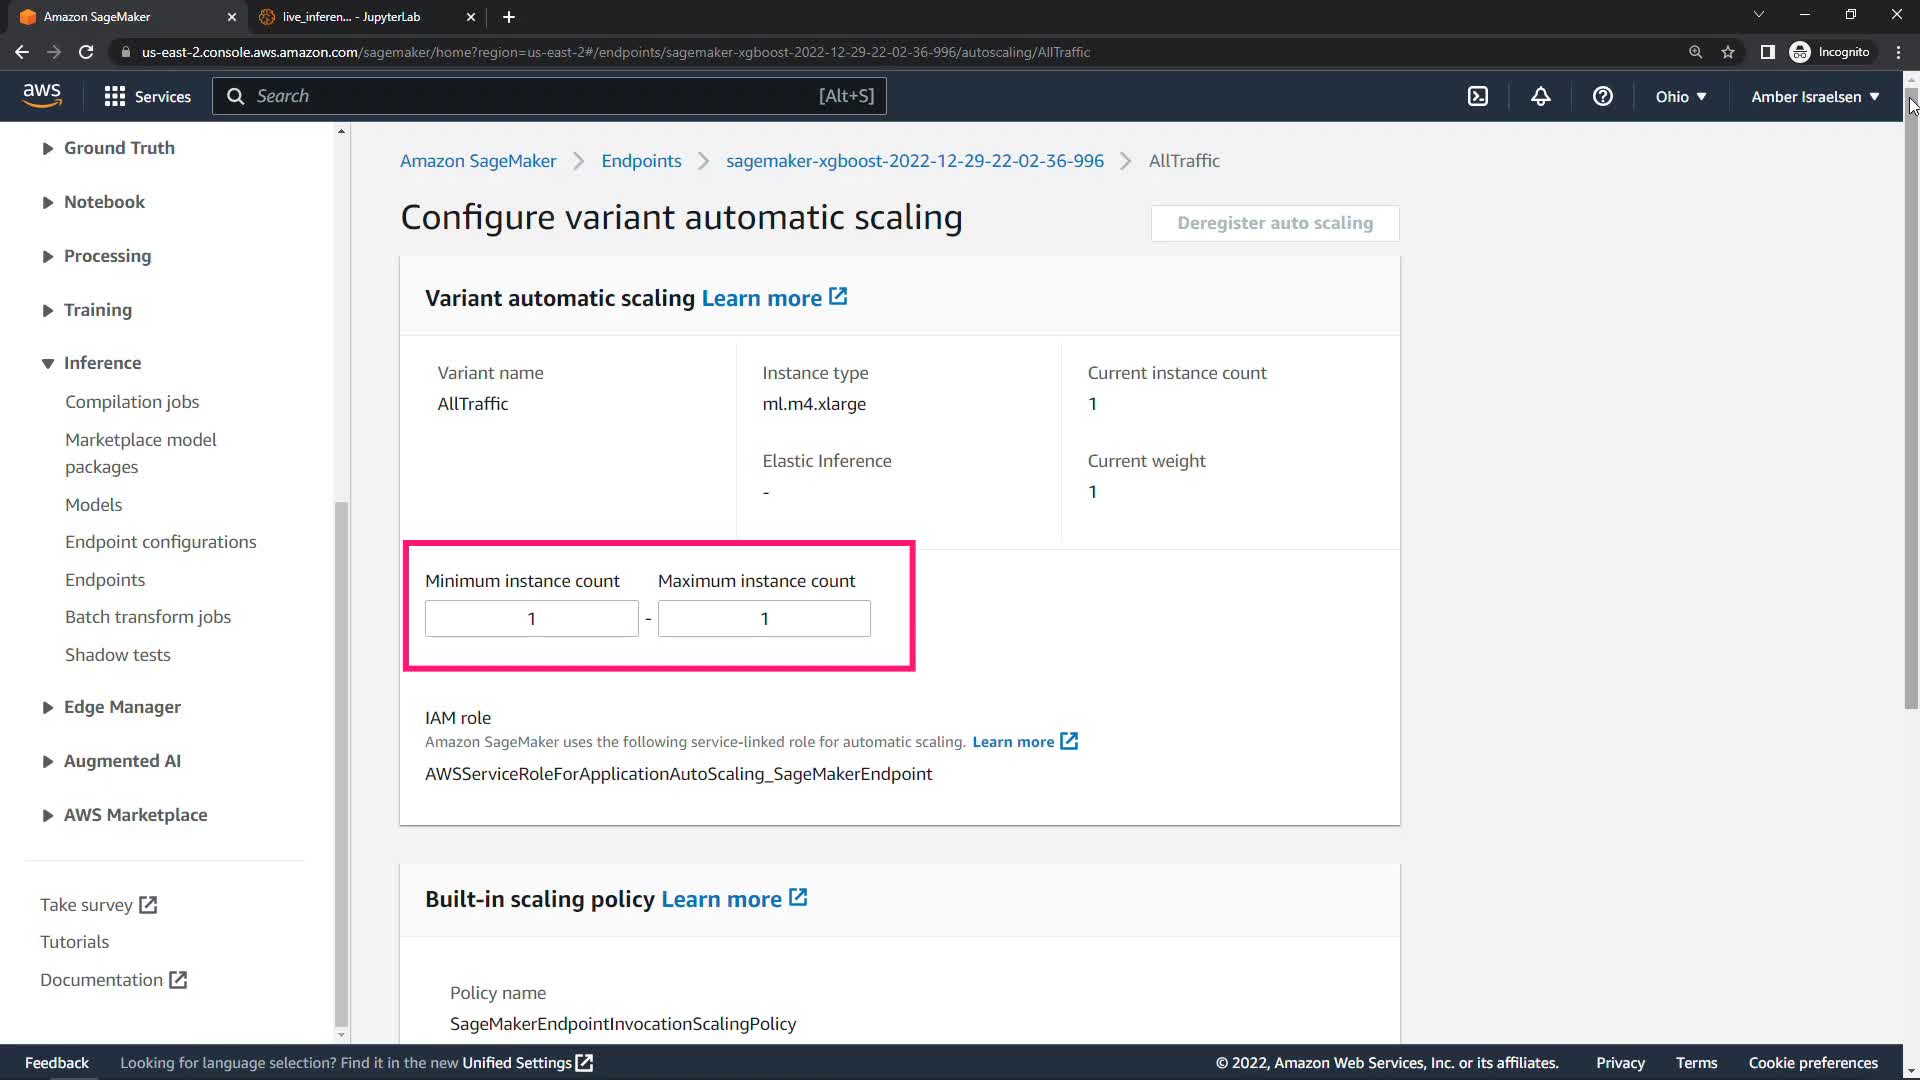This screenshot has width=1920, height=1080.
Task: Switch to the JupyterLab browser tab
Action: [x=352, y=17]
